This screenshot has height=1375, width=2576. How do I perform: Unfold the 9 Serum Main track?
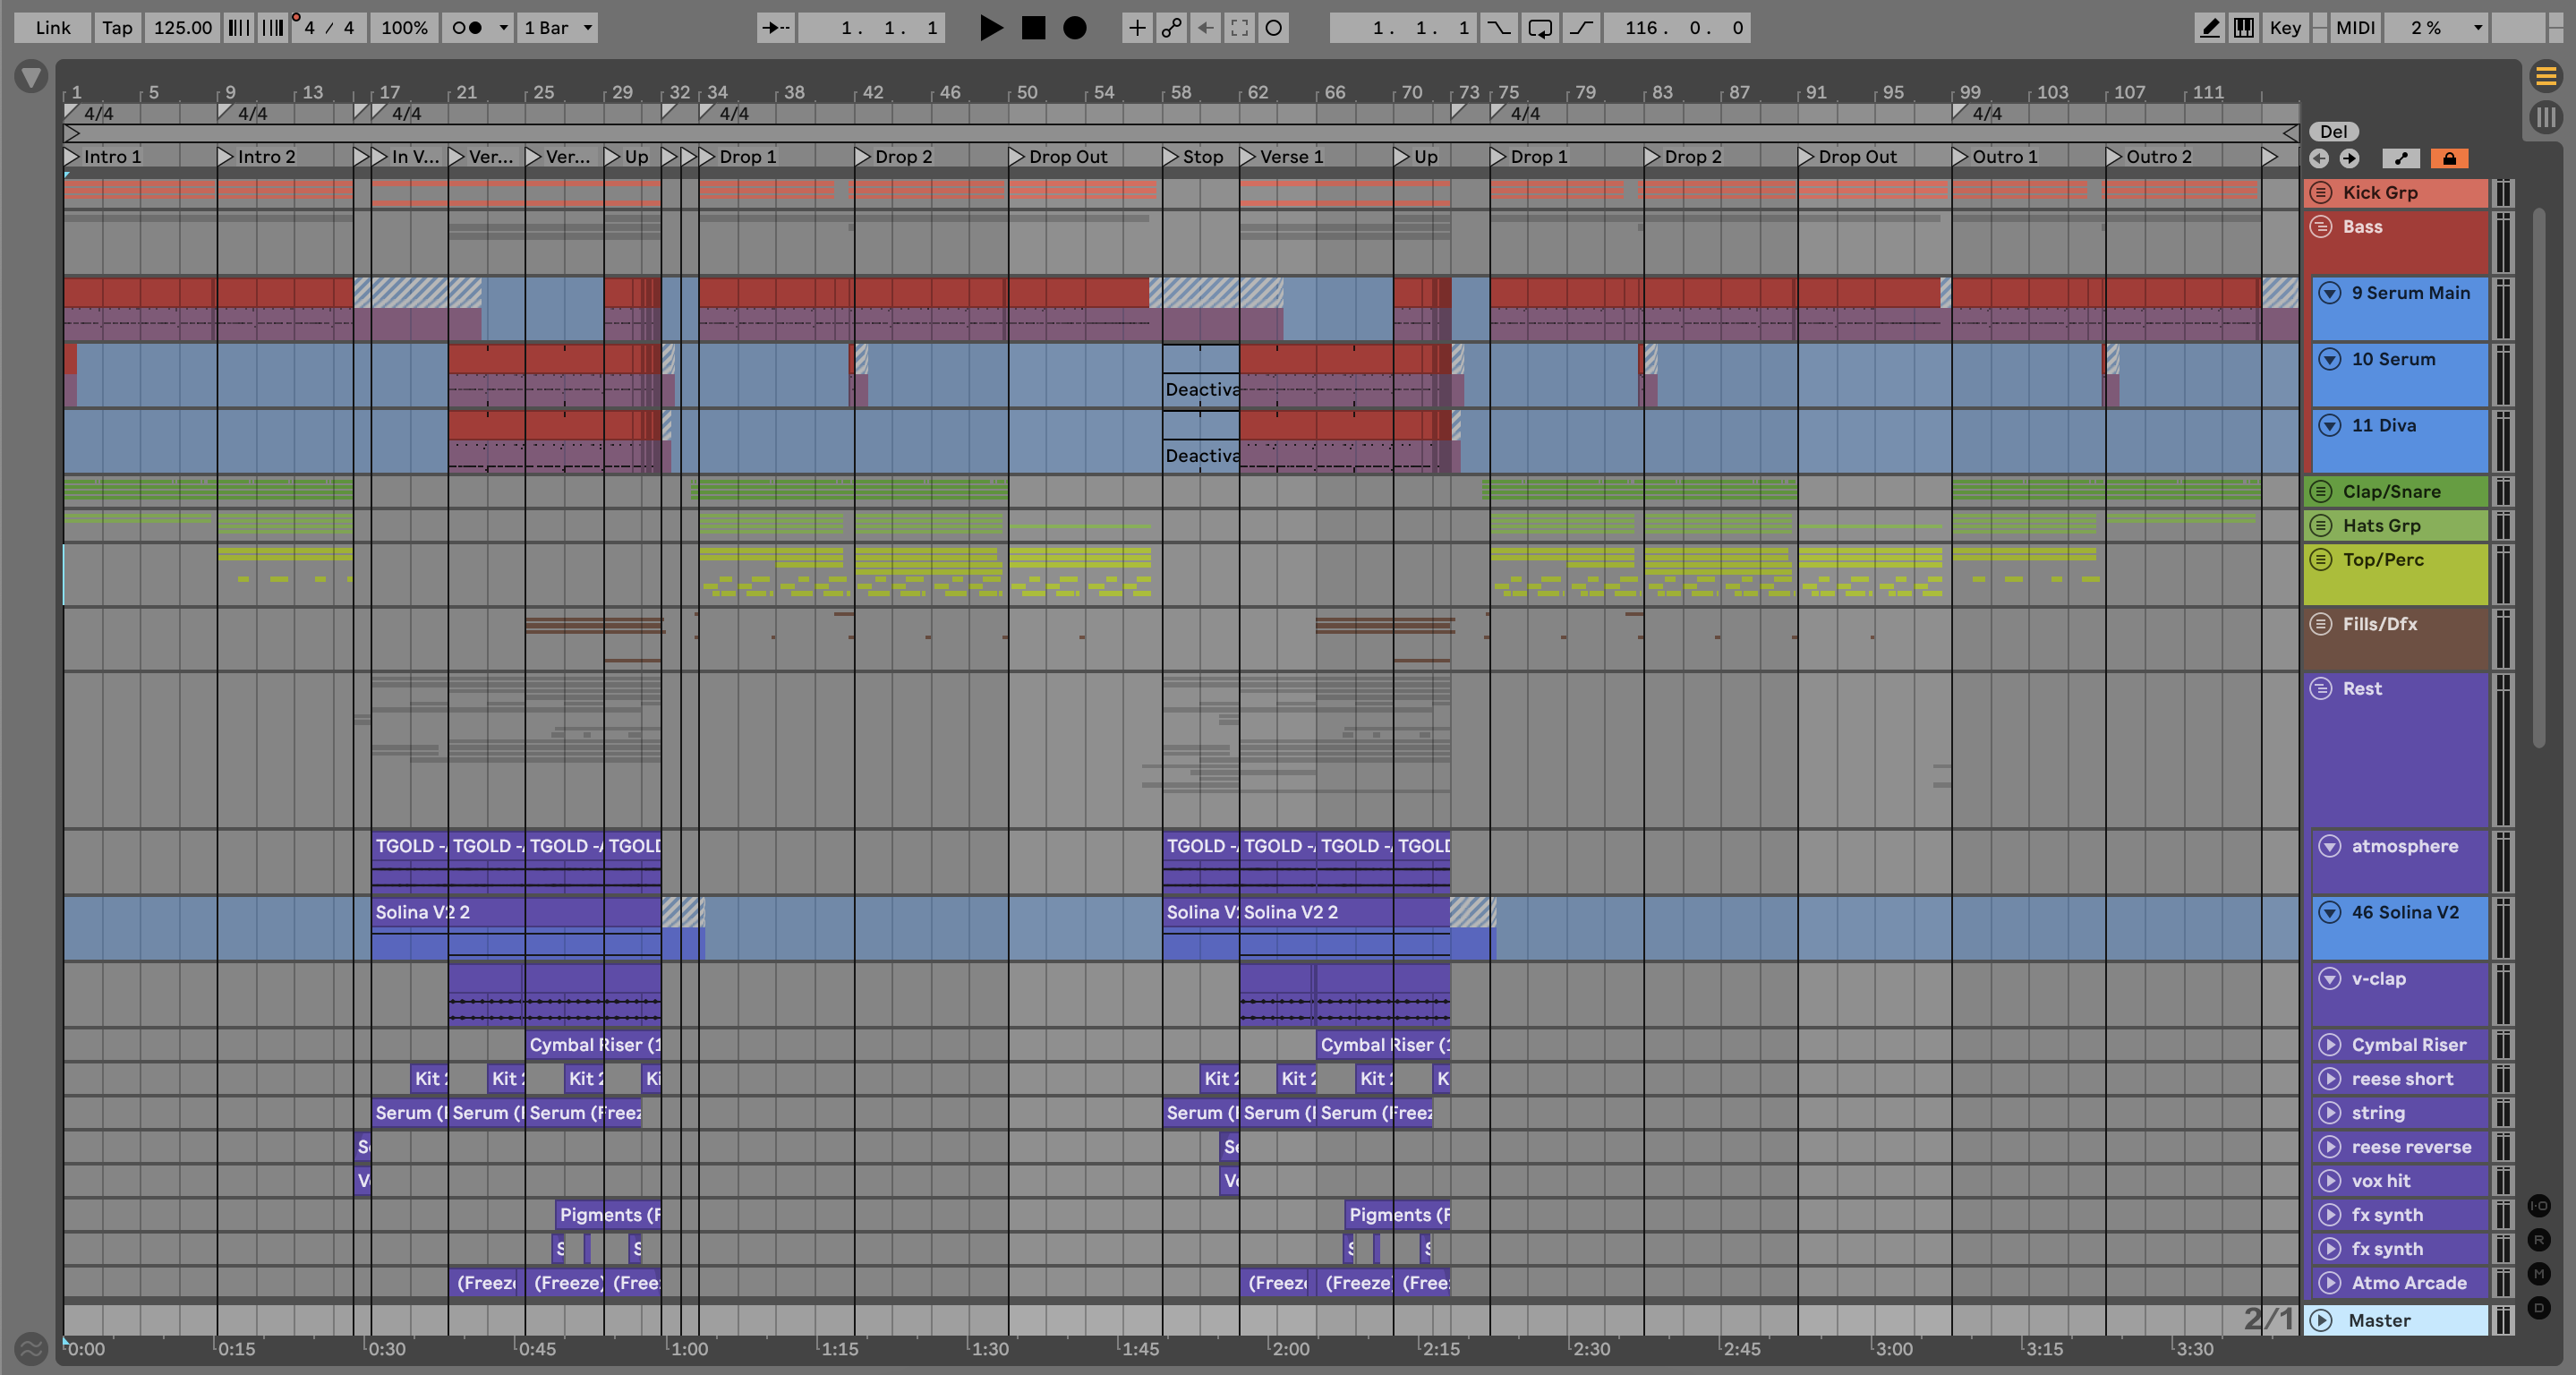pyautogui.click(x=2330, y=293)
